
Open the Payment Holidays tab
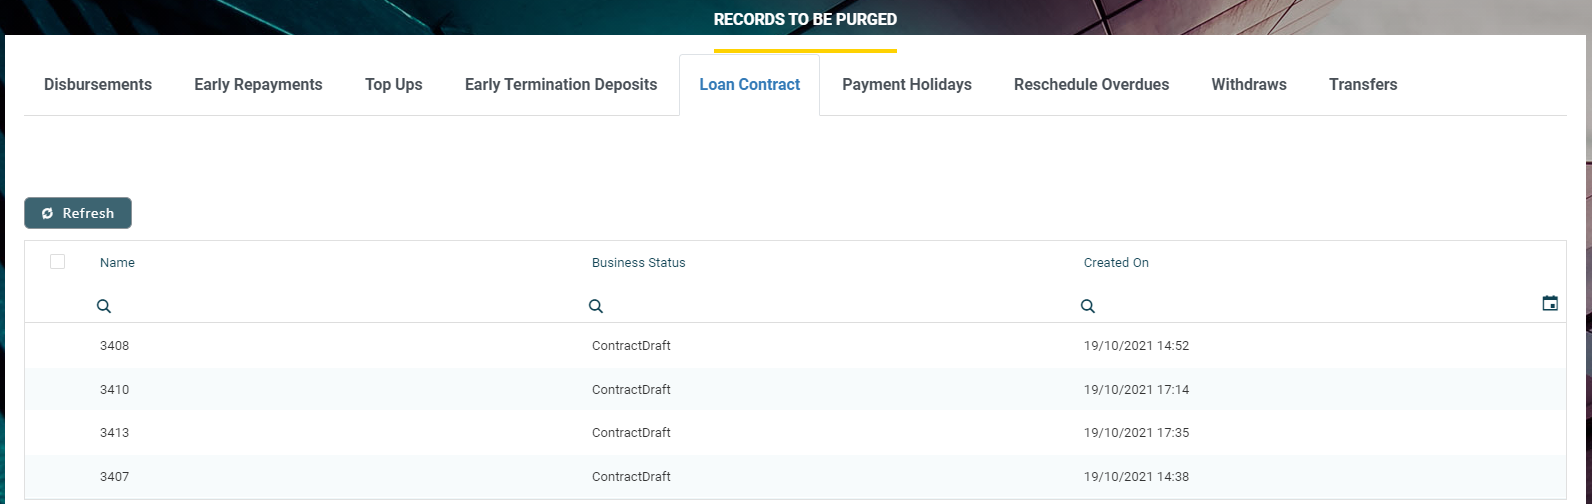pos(907,85)
